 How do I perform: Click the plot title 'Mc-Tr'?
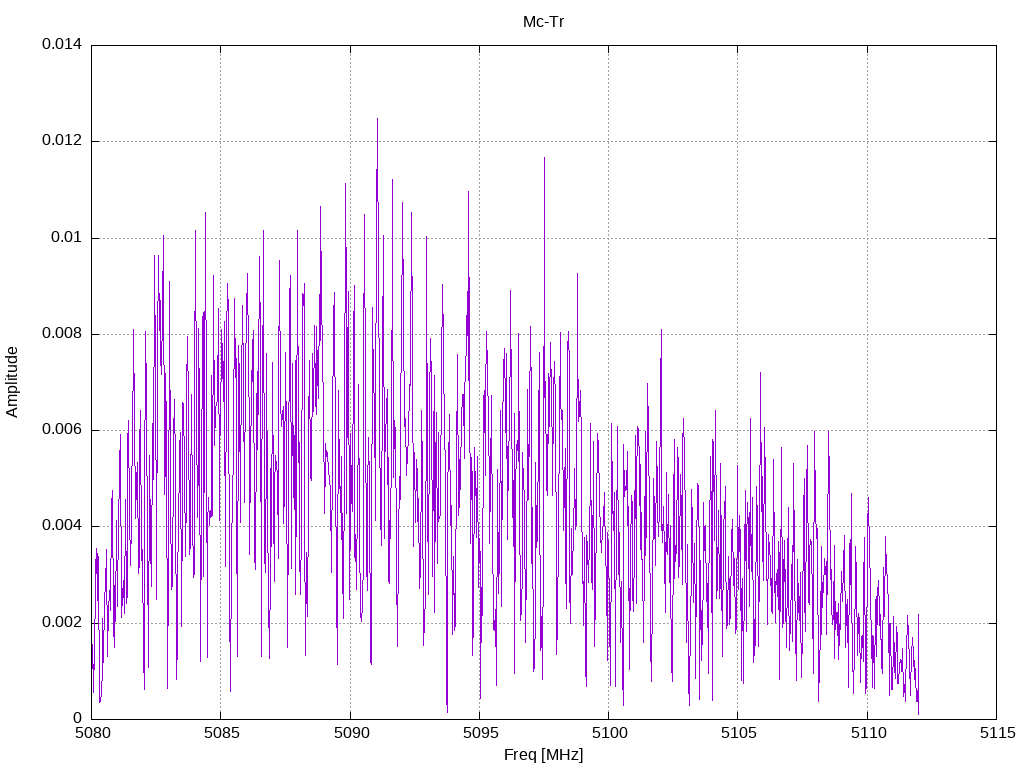tap(543, 22)
